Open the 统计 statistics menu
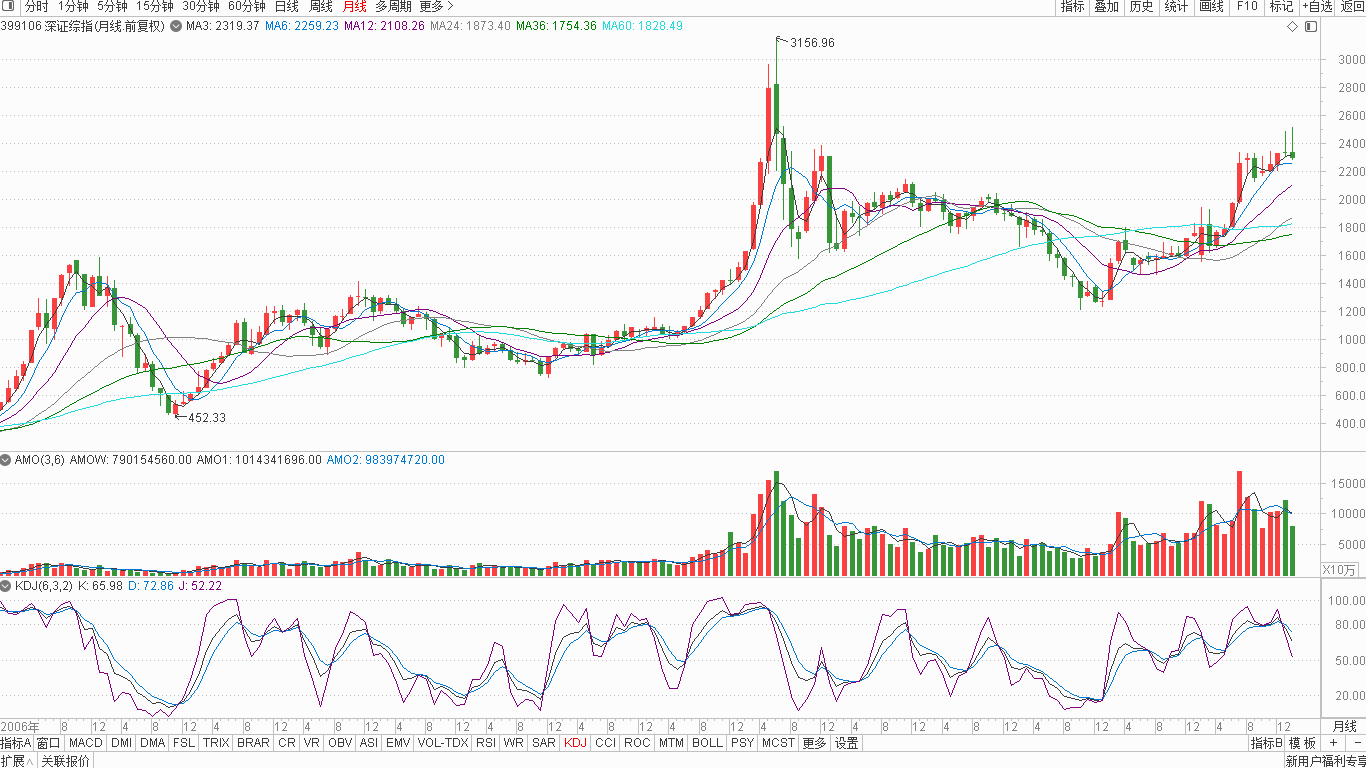Viewport: 1366px width, 768px height. (1177, 6)
